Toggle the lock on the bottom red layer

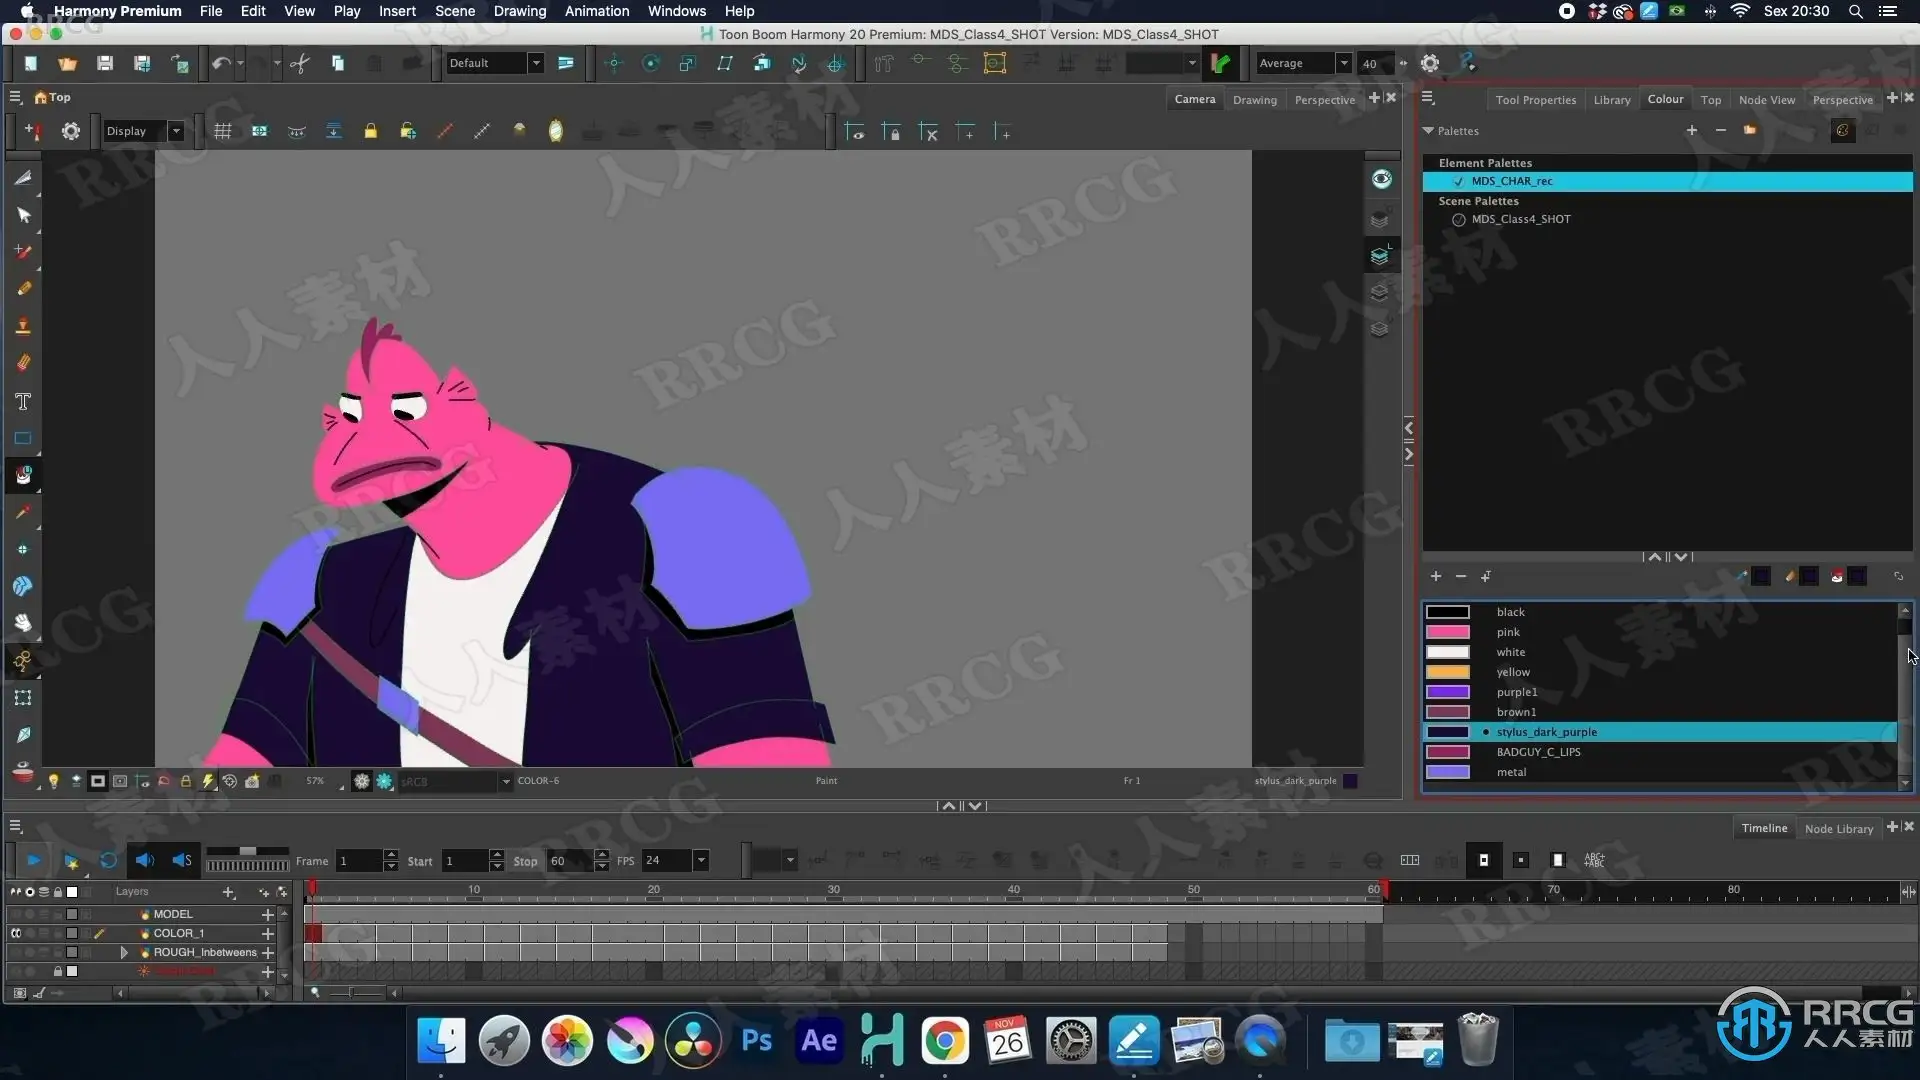coord(58,971)
